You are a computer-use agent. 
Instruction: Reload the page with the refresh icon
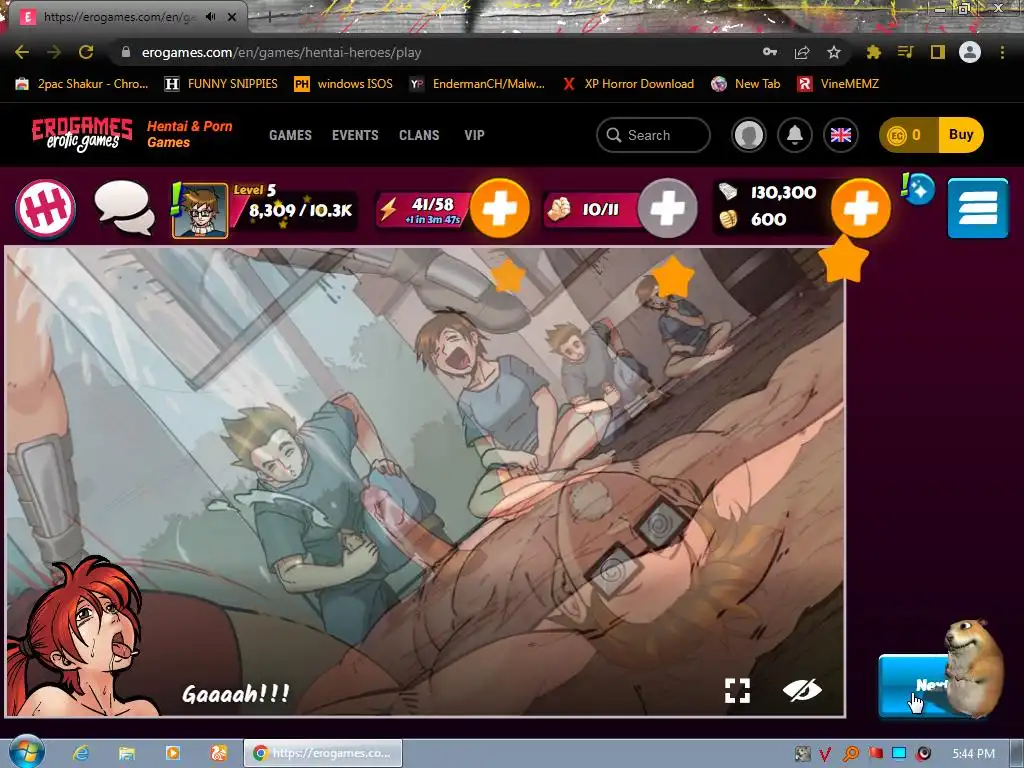[x=86, y=52]
